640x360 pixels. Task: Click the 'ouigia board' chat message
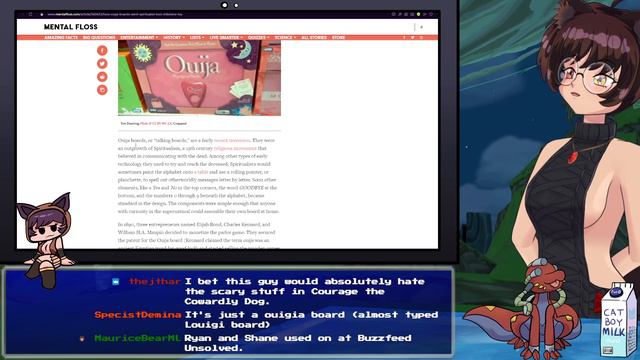(x=311, y=320)
